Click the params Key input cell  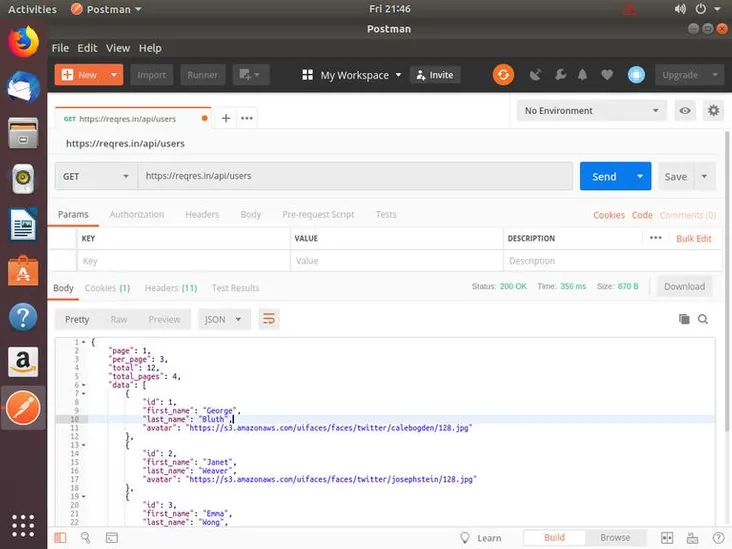tap(183, 261)
